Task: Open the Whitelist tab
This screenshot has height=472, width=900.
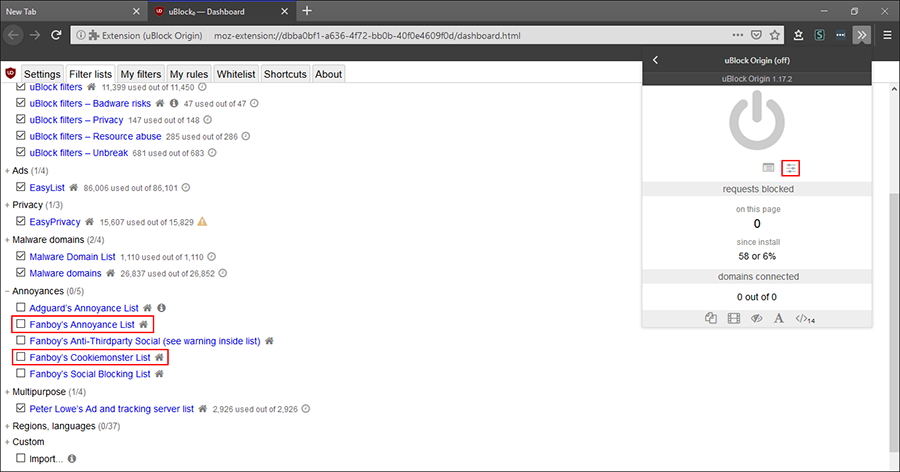Action: (x=236, y=74)
